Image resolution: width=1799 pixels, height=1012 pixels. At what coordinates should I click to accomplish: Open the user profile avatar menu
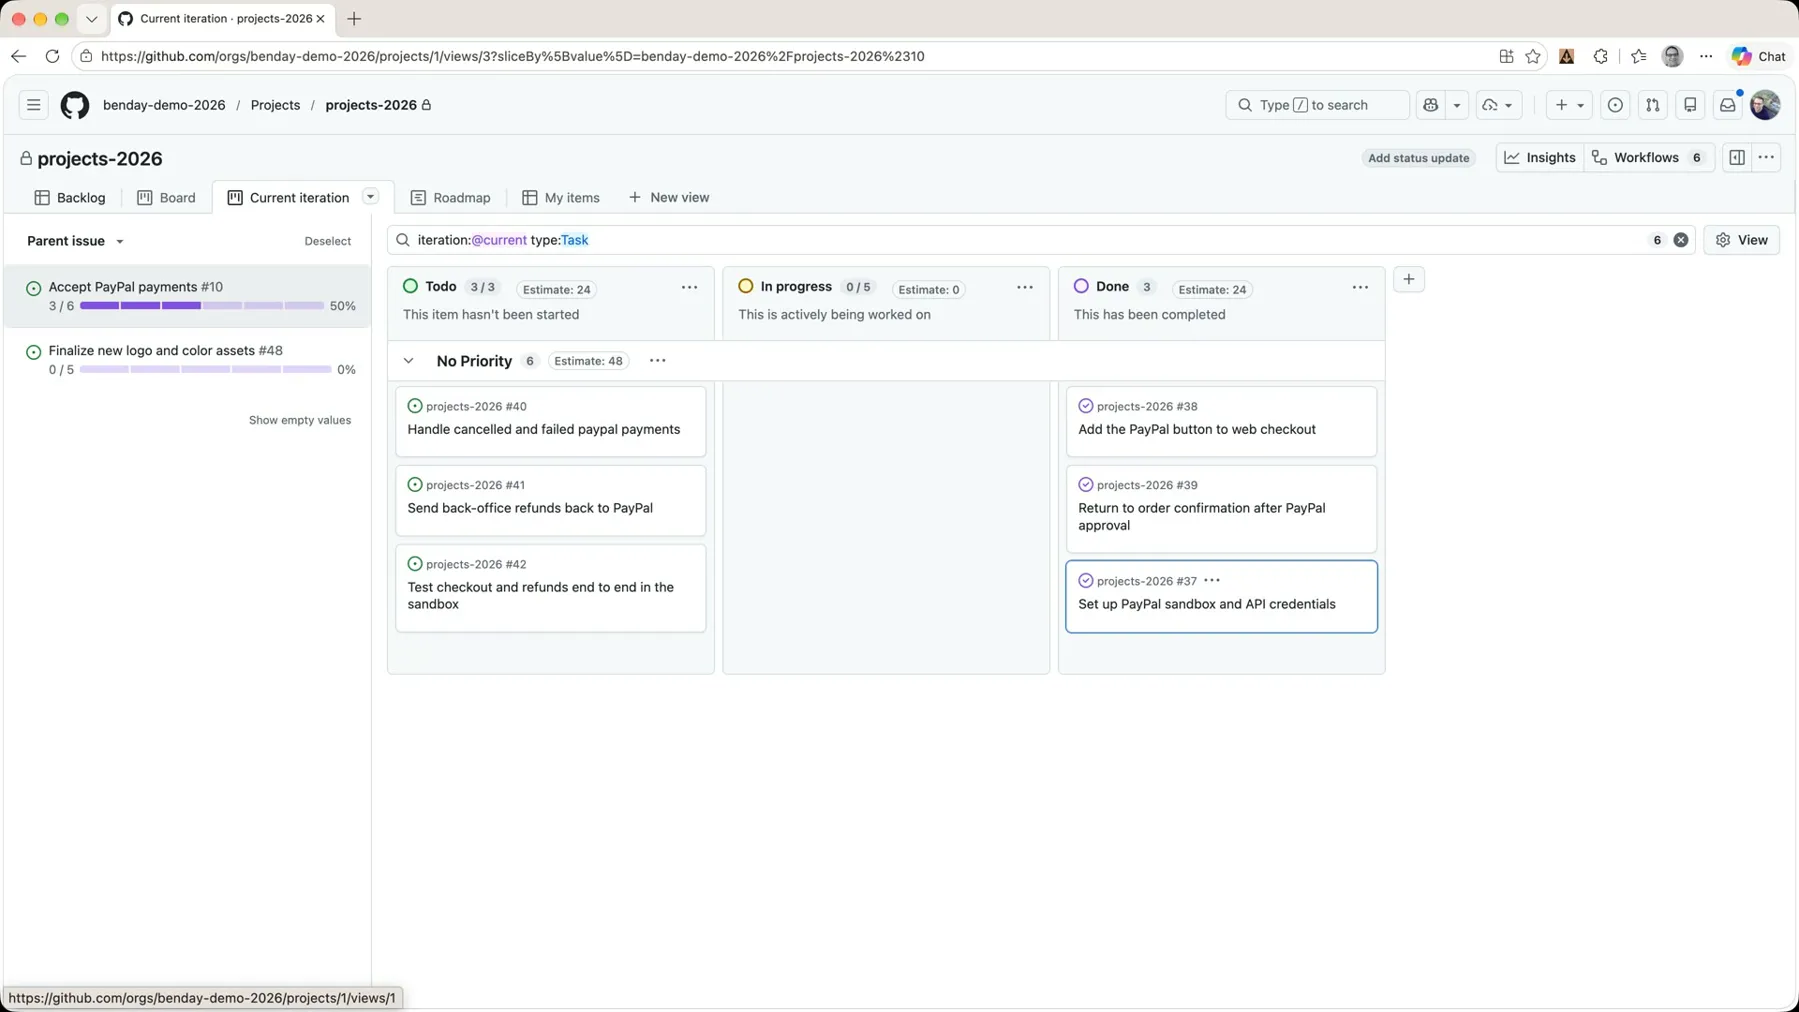[1765, 105]
